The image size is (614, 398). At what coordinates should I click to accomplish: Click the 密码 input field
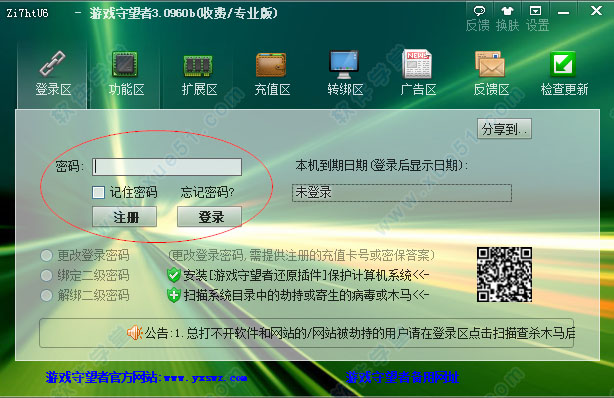[x=167, y=167]
